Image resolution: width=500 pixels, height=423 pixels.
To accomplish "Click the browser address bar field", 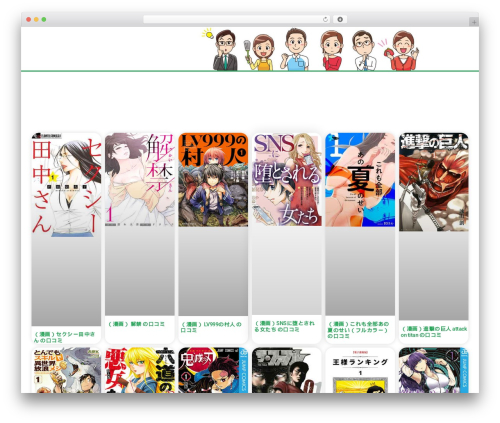I will [x=236, y=20].
